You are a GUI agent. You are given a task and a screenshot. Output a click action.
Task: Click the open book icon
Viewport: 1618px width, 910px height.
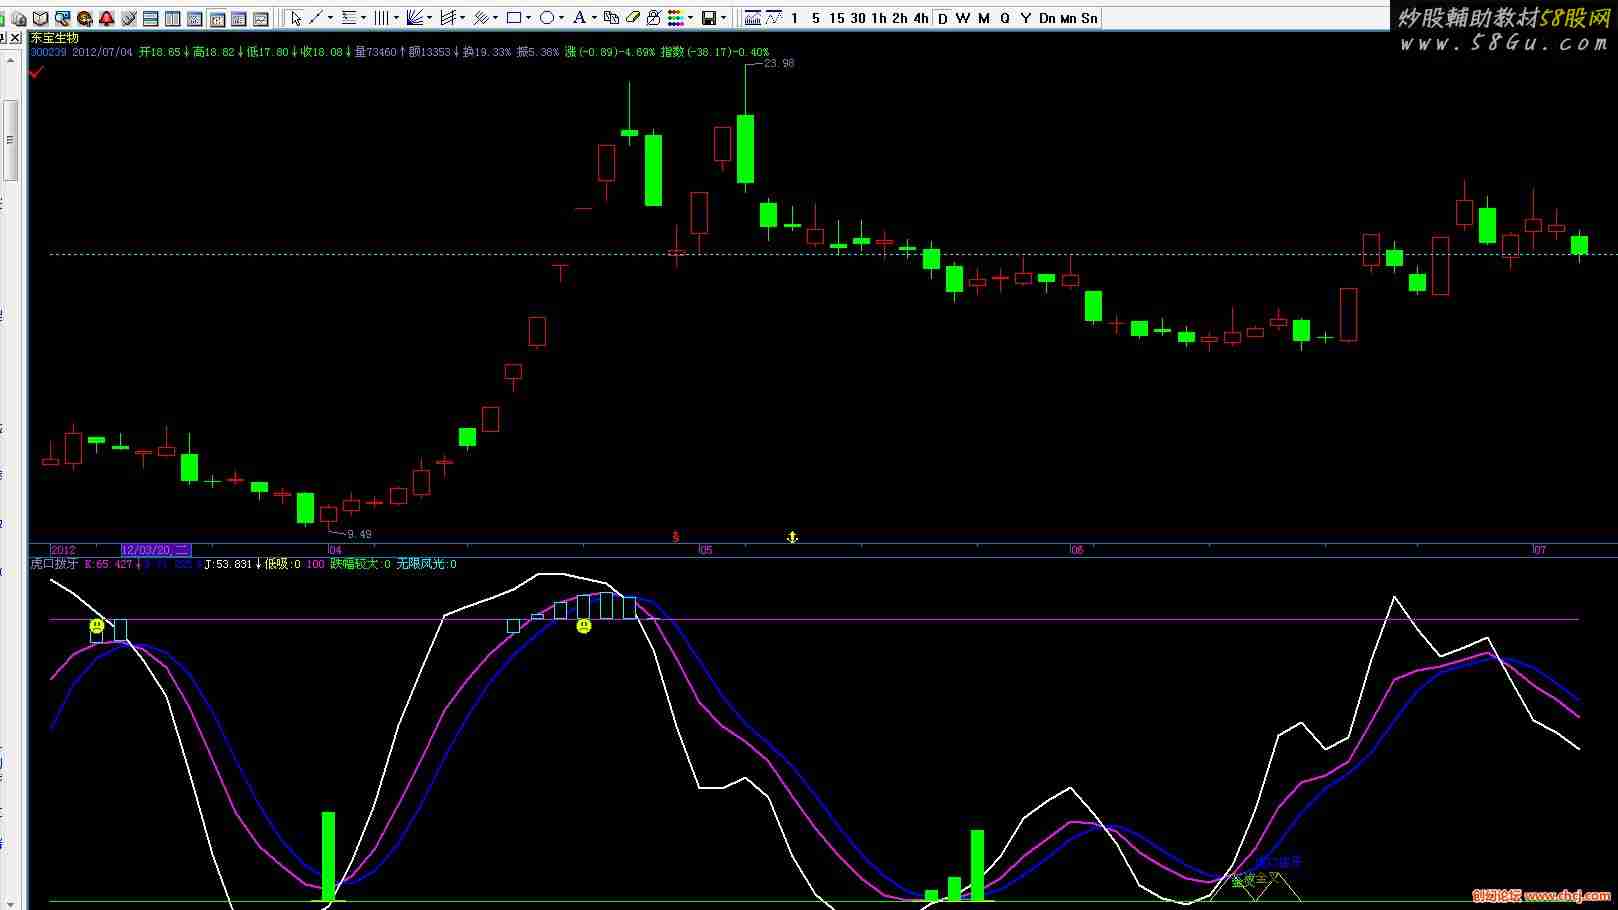click(41, 18)
